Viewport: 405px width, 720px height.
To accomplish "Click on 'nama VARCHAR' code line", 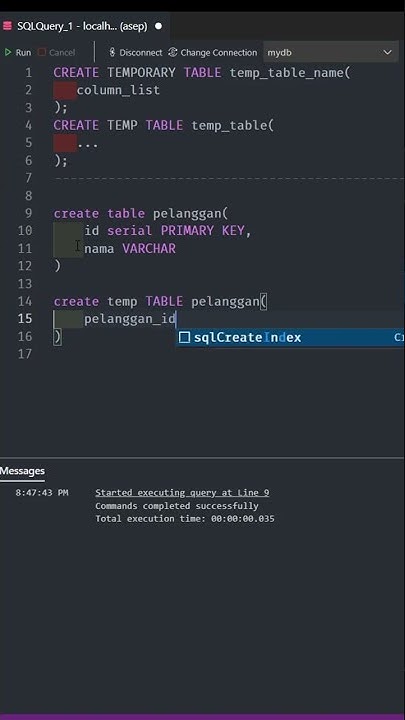I will pos(130,249).
